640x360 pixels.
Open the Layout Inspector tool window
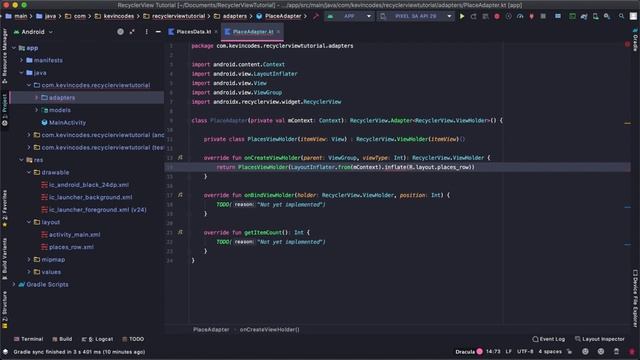click(600, 339)
